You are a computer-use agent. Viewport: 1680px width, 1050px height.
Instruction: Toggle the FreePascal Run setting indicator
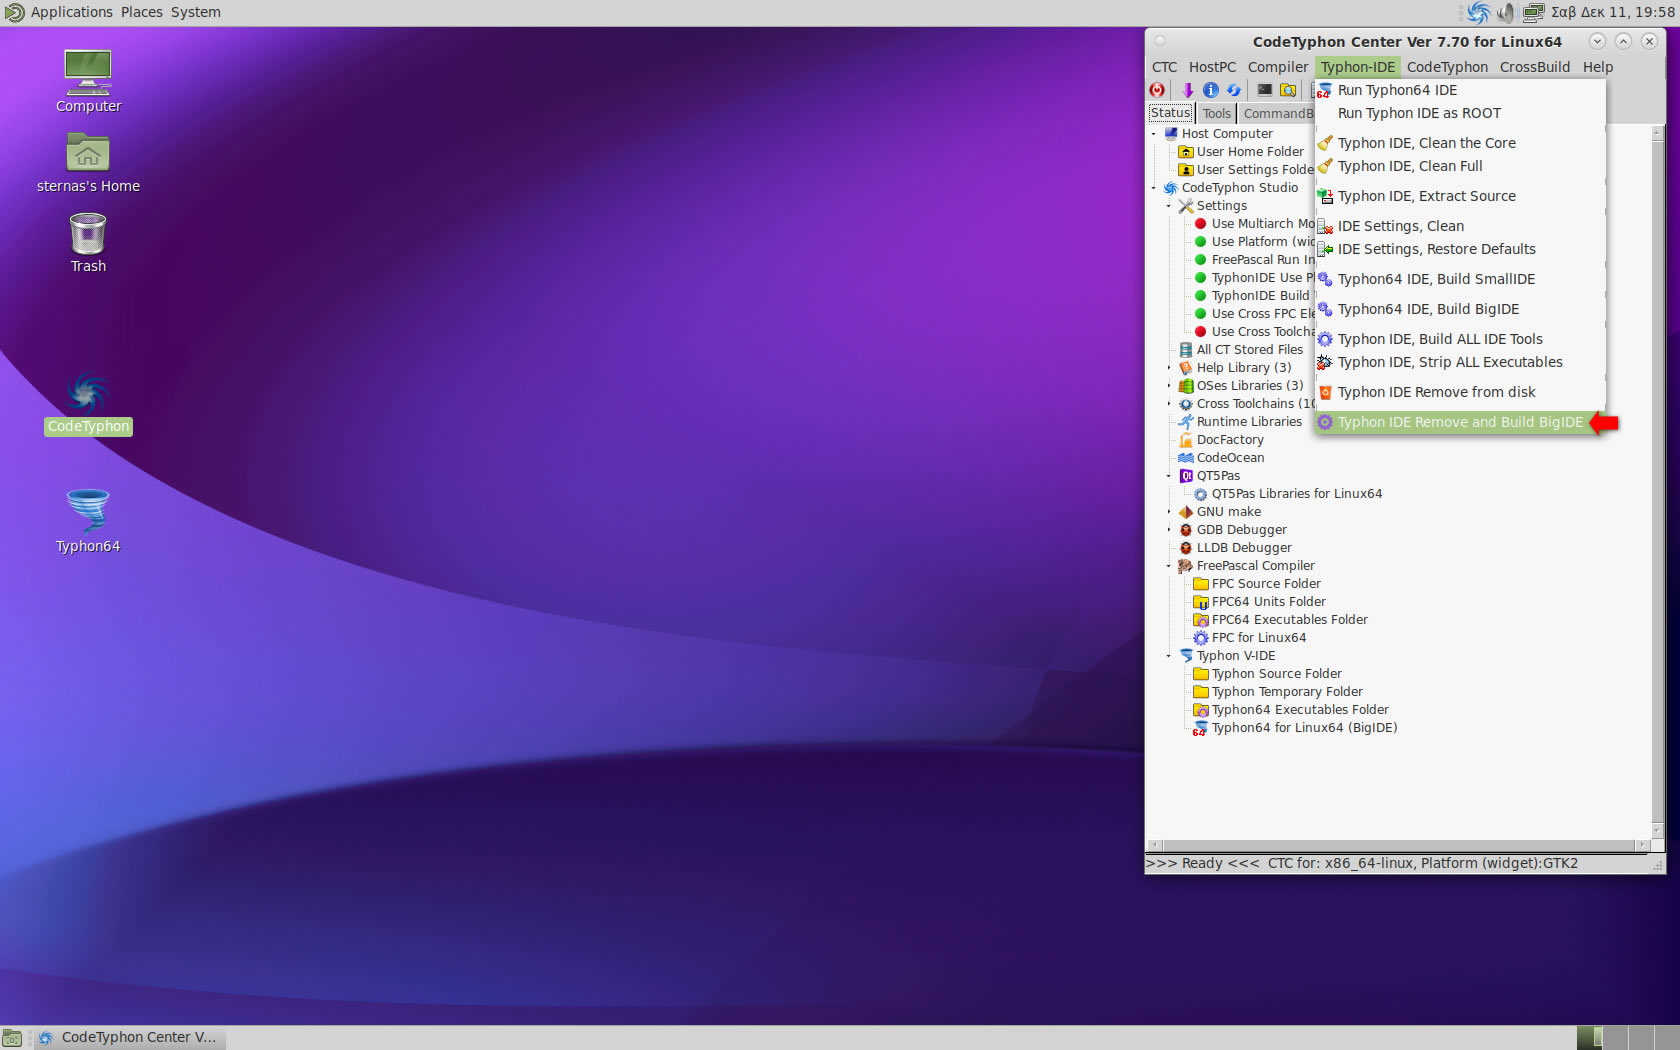pyautogui.click(x=1201, y=260)
